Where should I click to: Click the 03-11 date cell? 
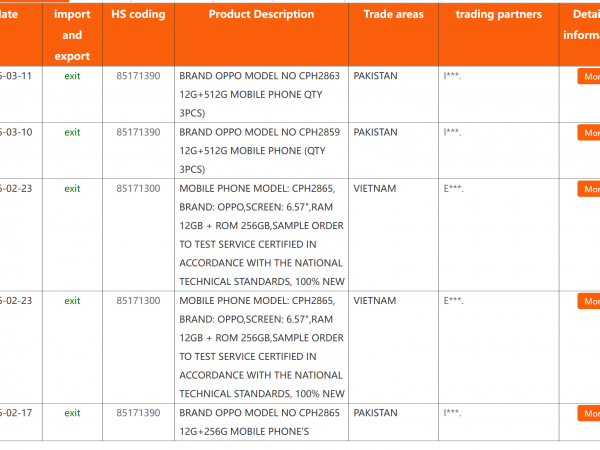[x=16, y=76]
